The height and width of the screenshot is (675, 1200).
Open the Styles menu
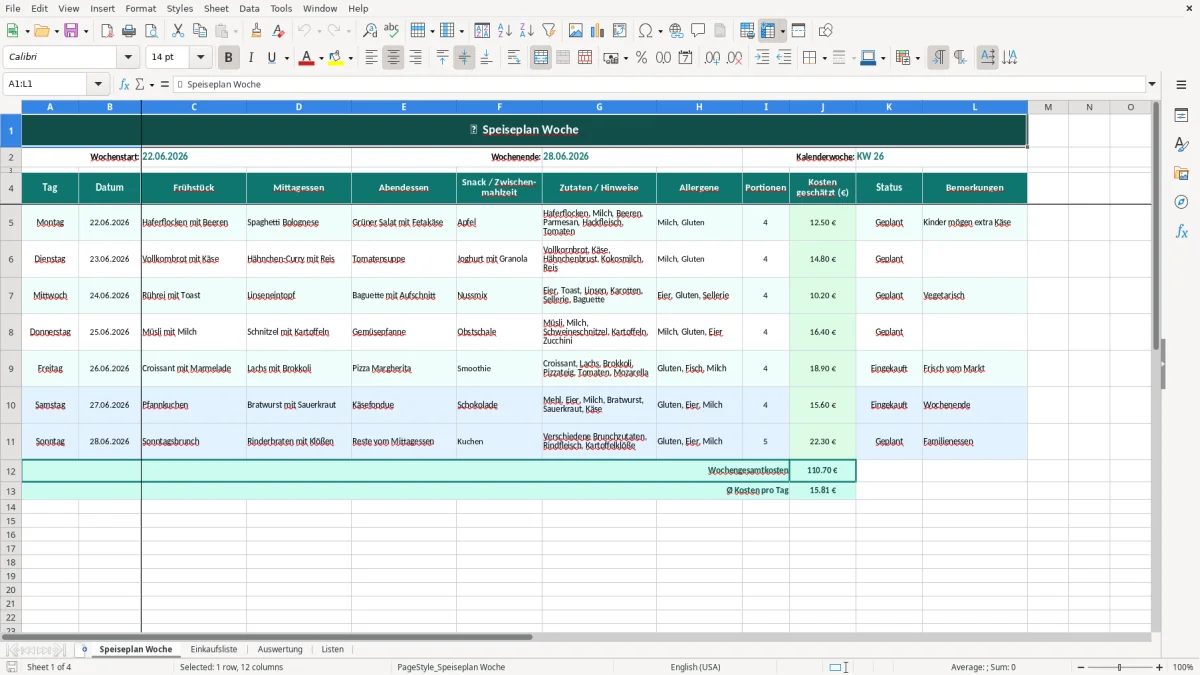click(x=180, y=8)
